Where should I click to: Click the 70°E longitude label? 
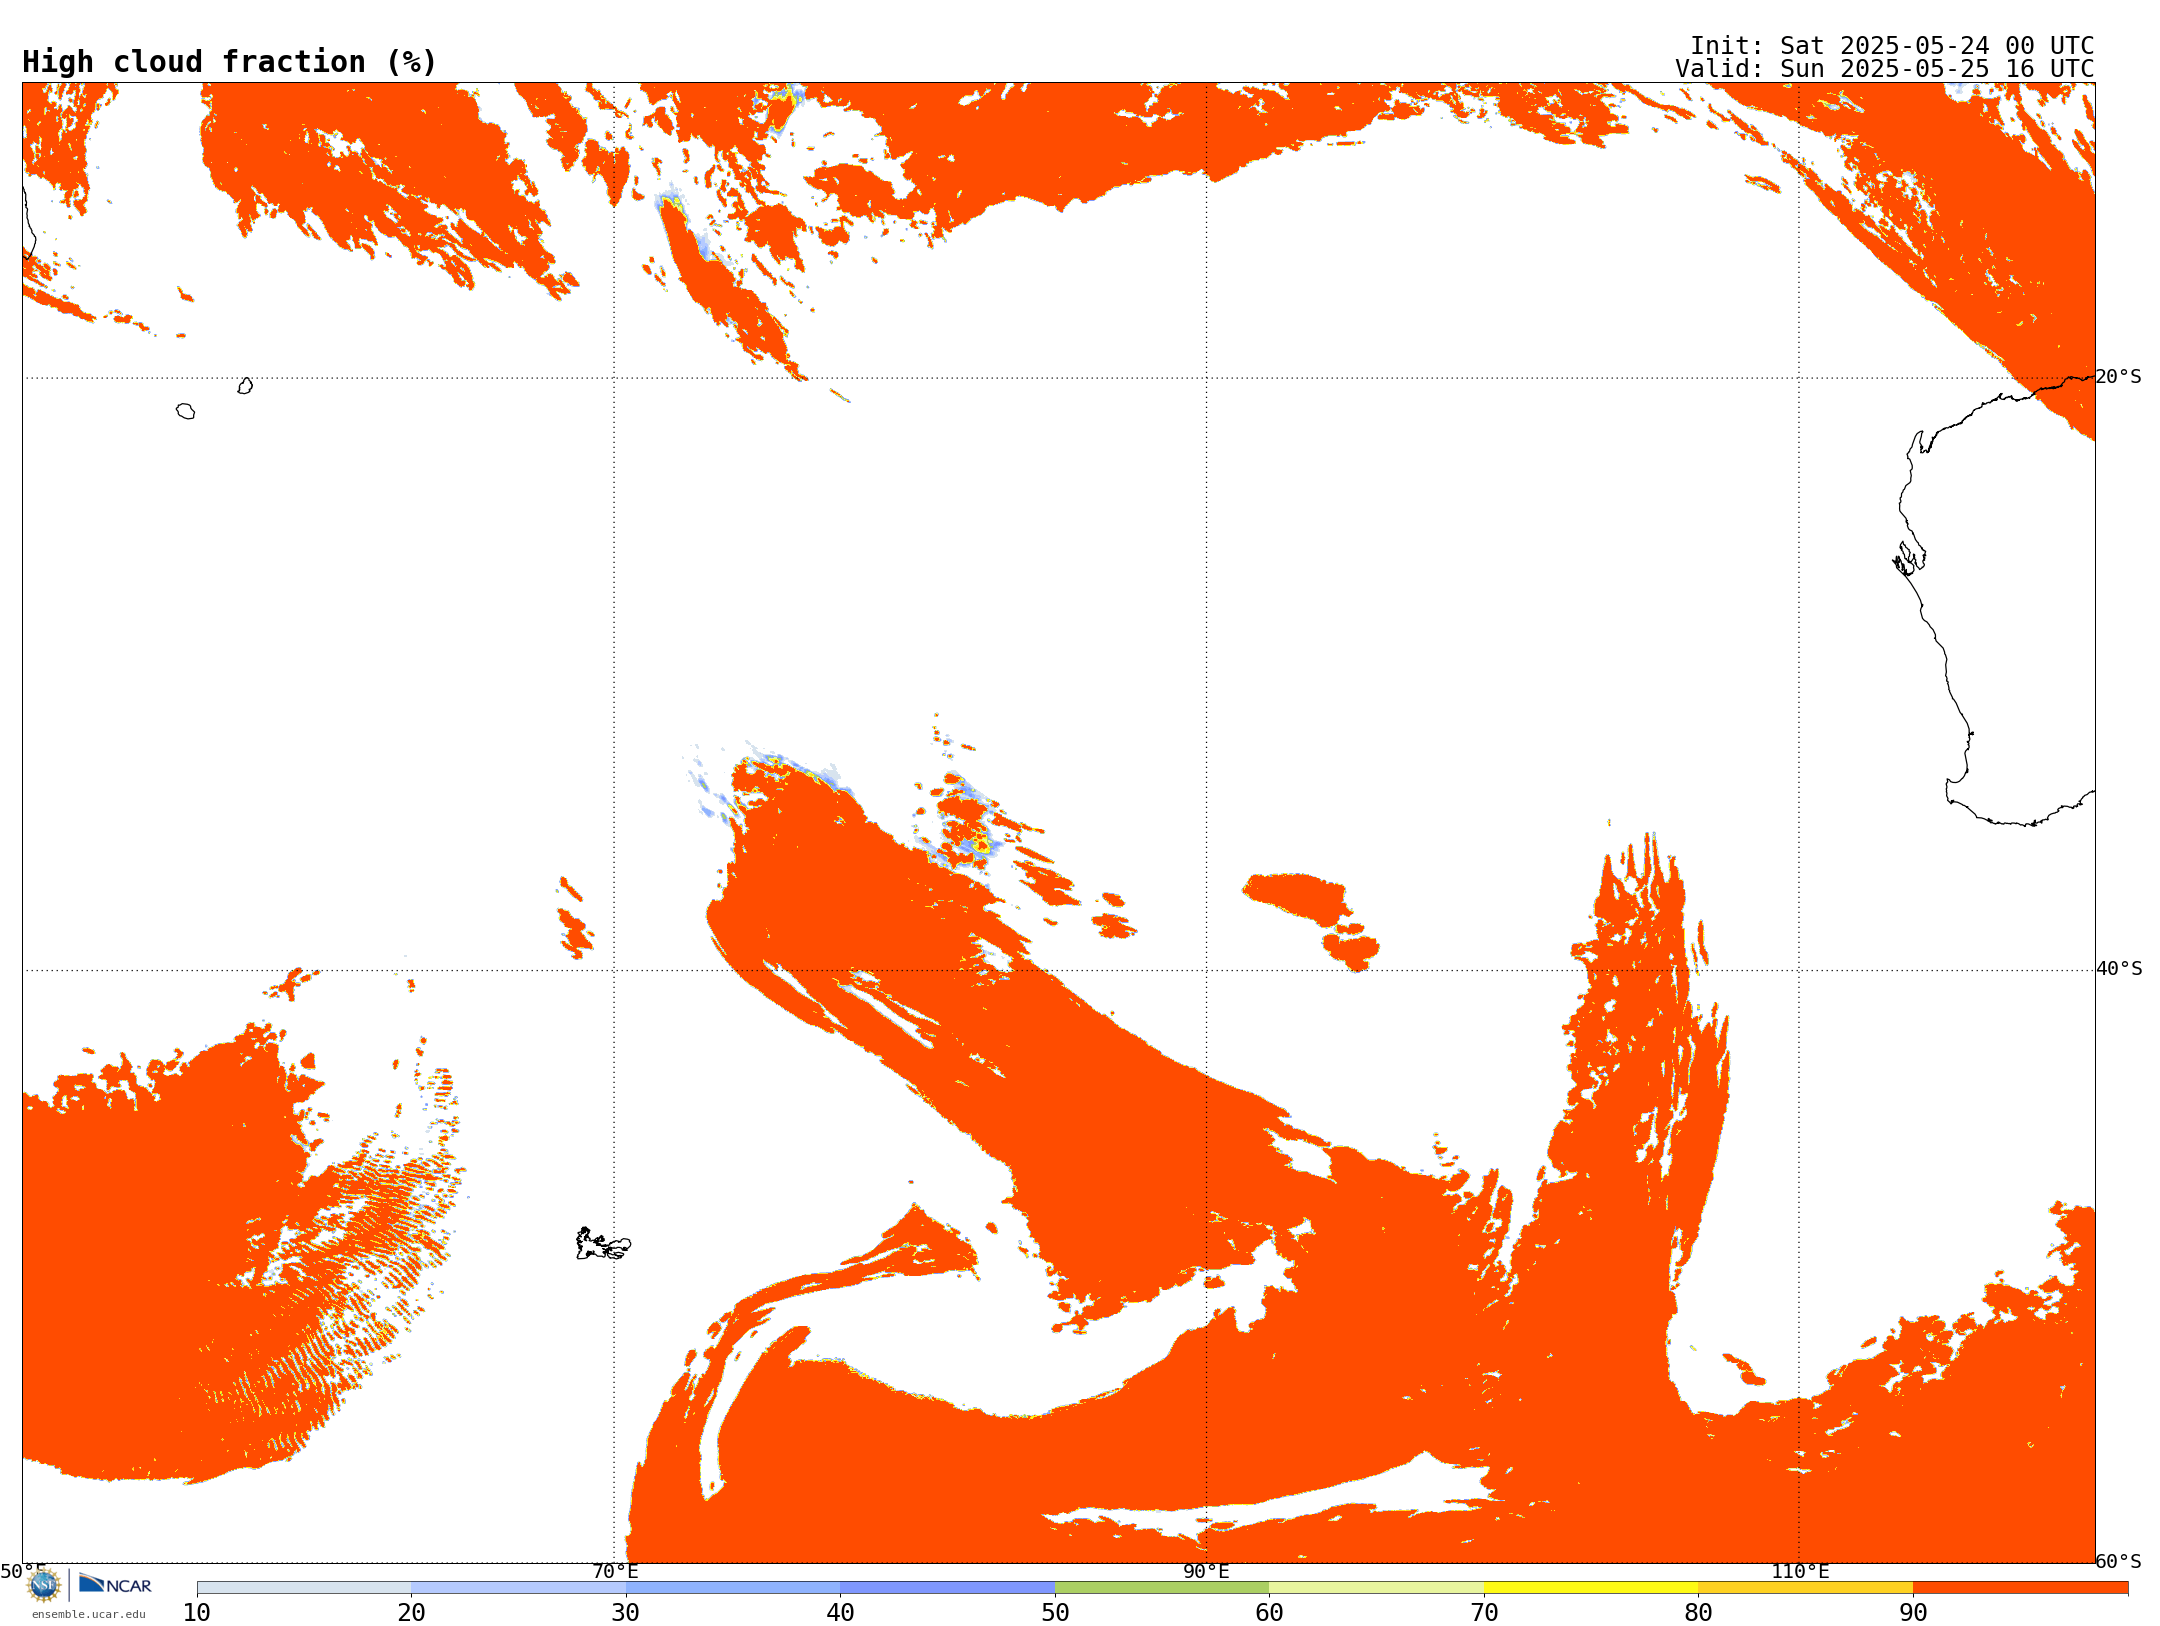click(x=615, y=1572)
